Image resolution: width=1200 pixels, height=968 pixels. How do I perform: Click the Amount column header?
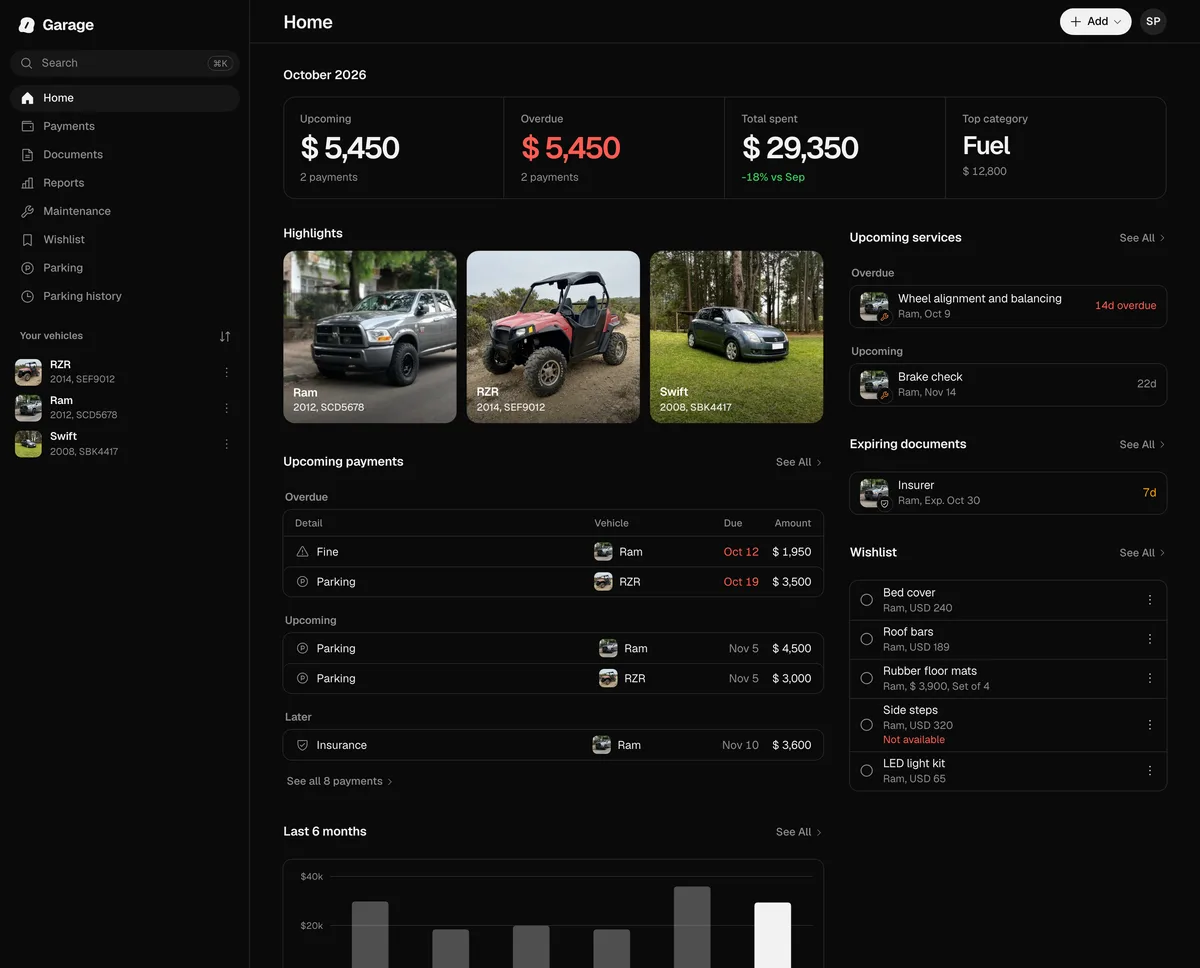tap(793, 523)
